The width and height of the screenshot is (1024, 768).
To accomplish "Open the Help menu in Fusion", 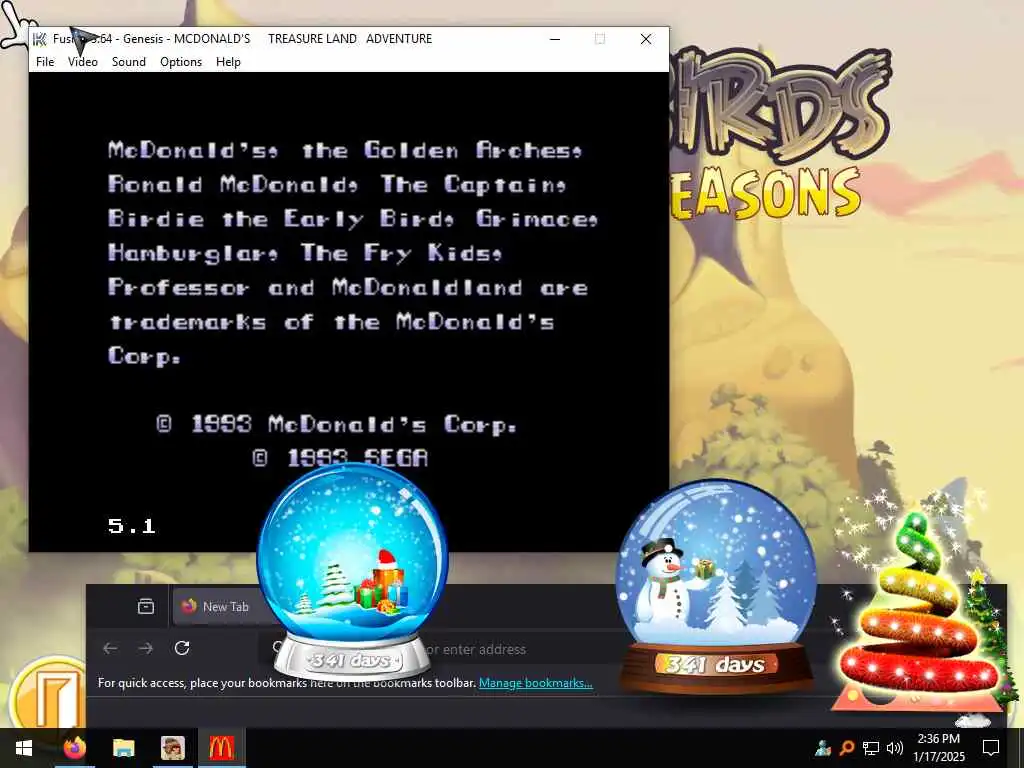I will click(229, 61).
